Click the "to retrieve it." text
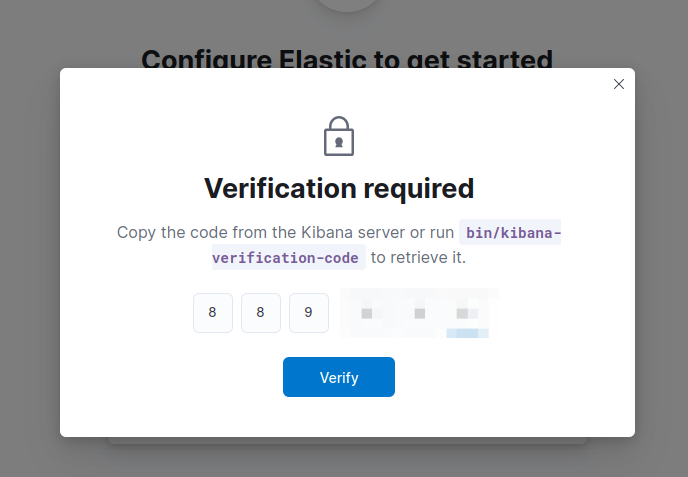 419,258
